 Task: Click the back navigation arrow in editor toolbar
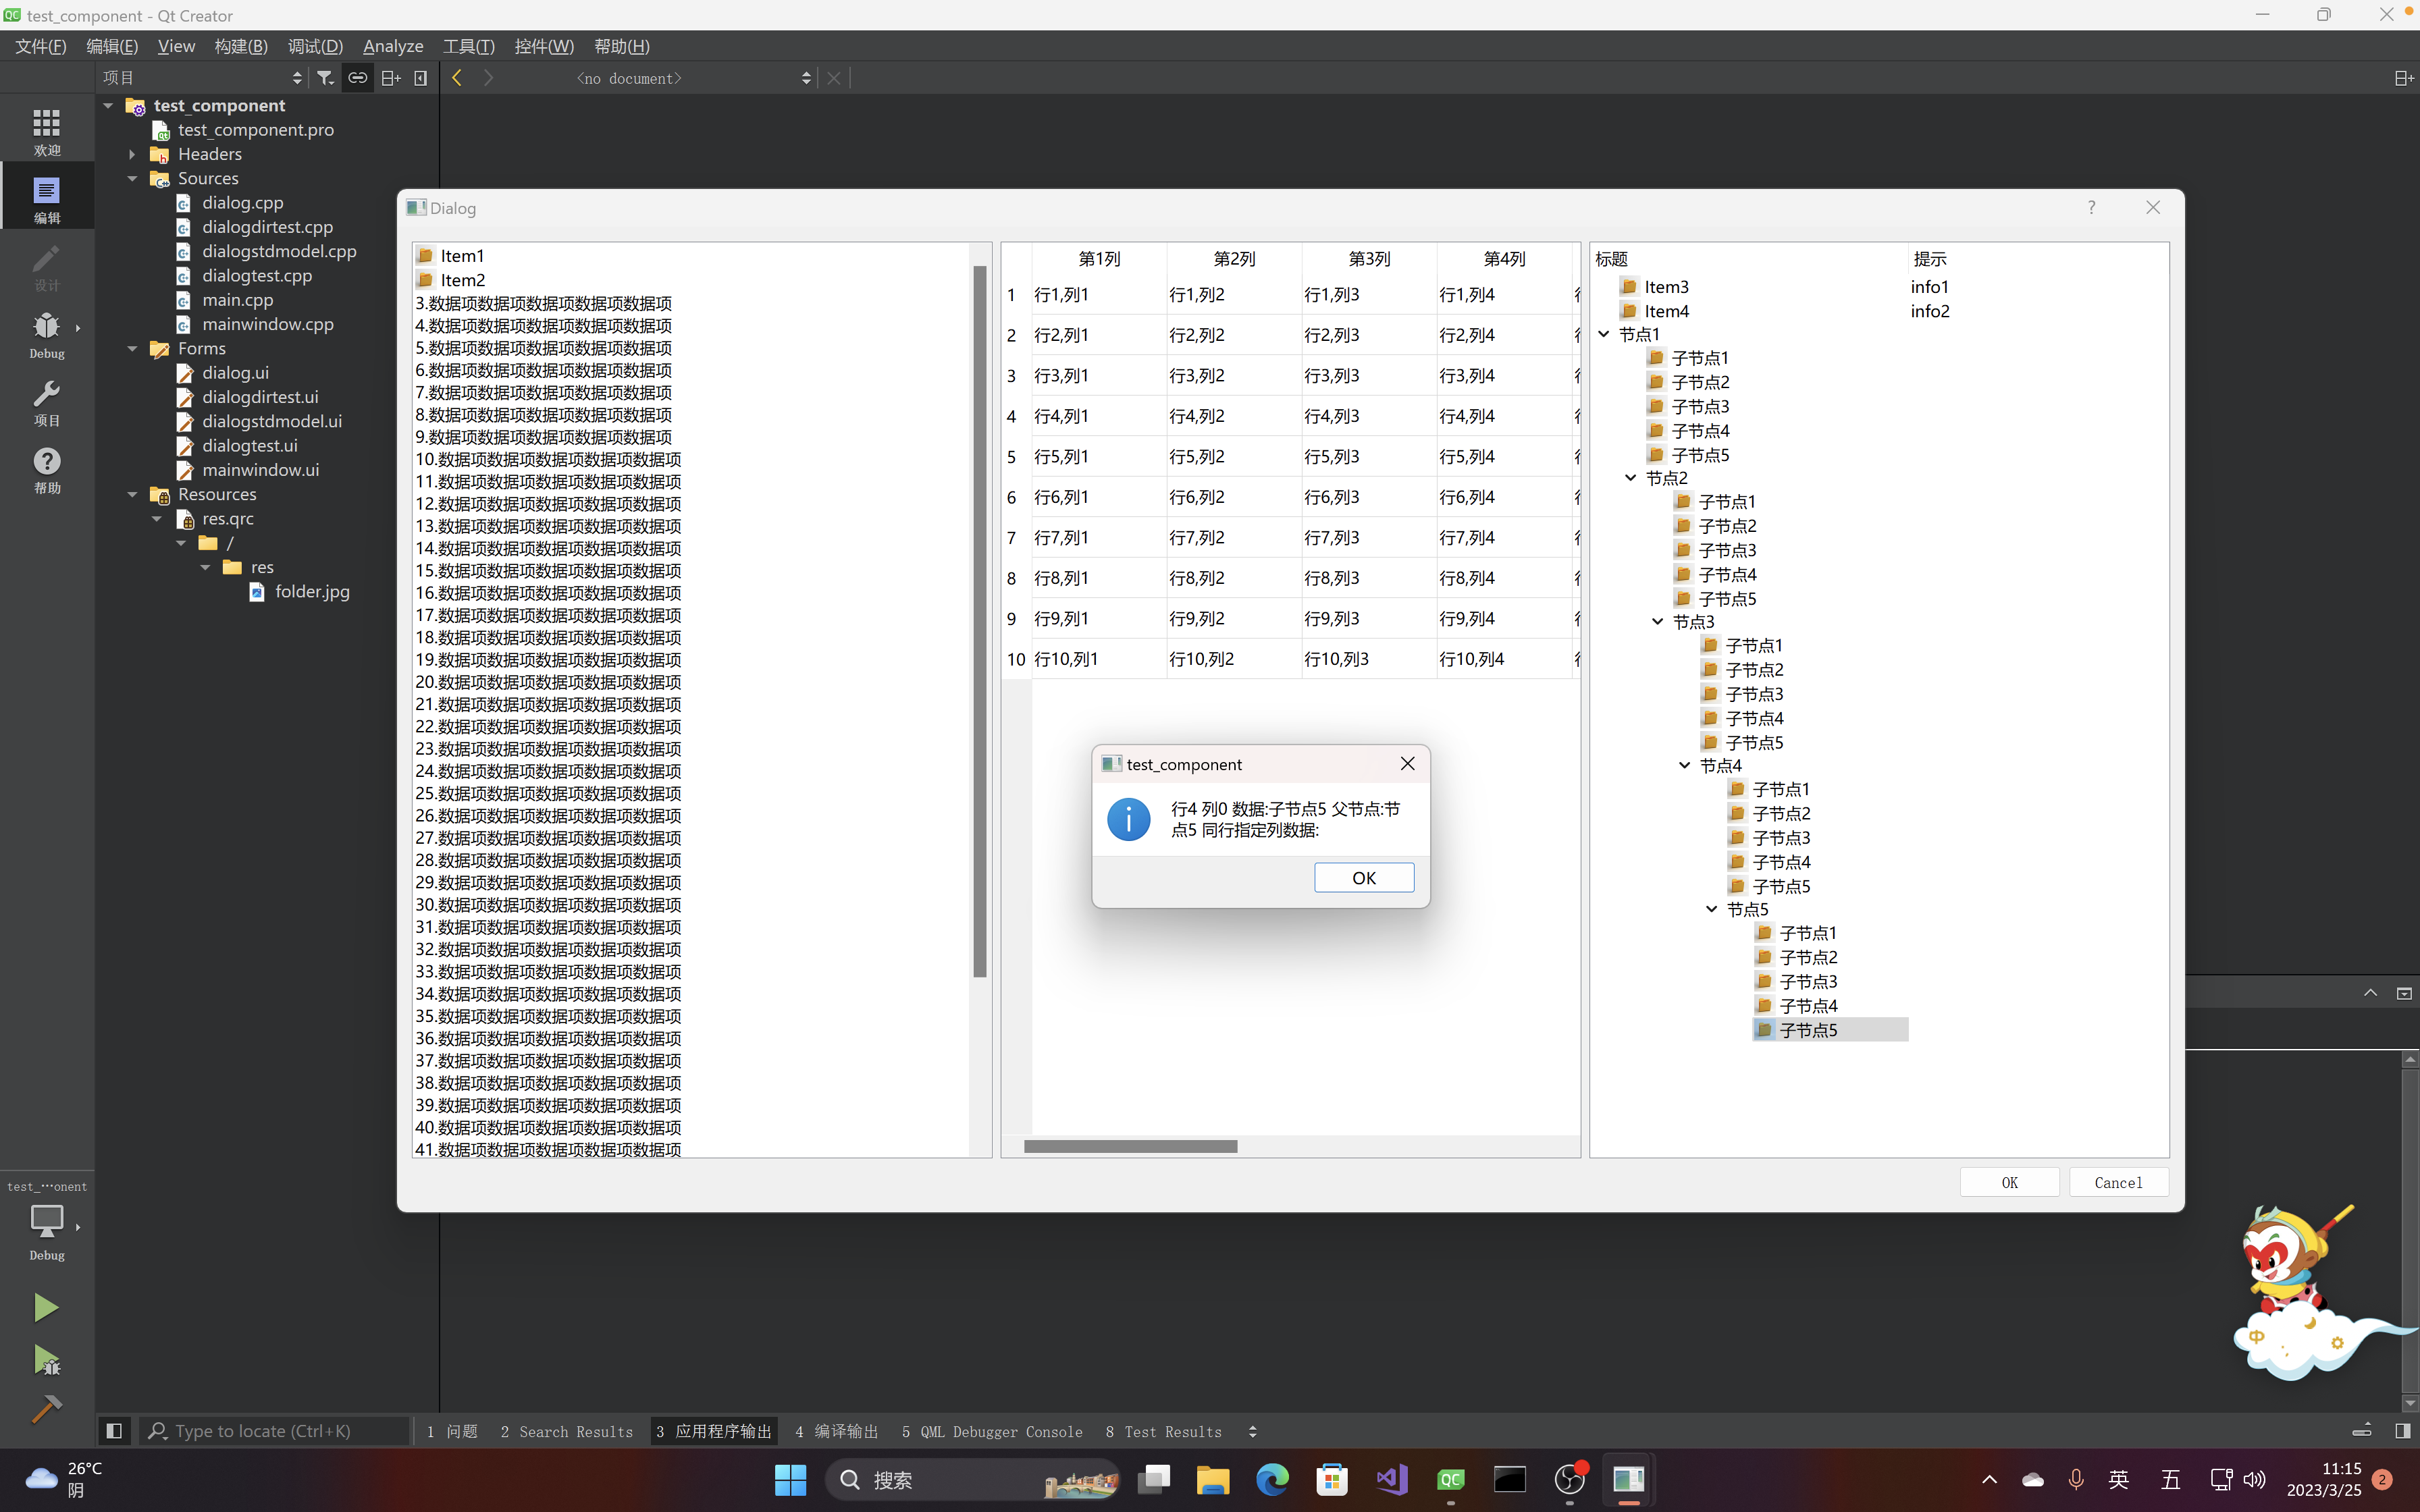pos(456,77)
